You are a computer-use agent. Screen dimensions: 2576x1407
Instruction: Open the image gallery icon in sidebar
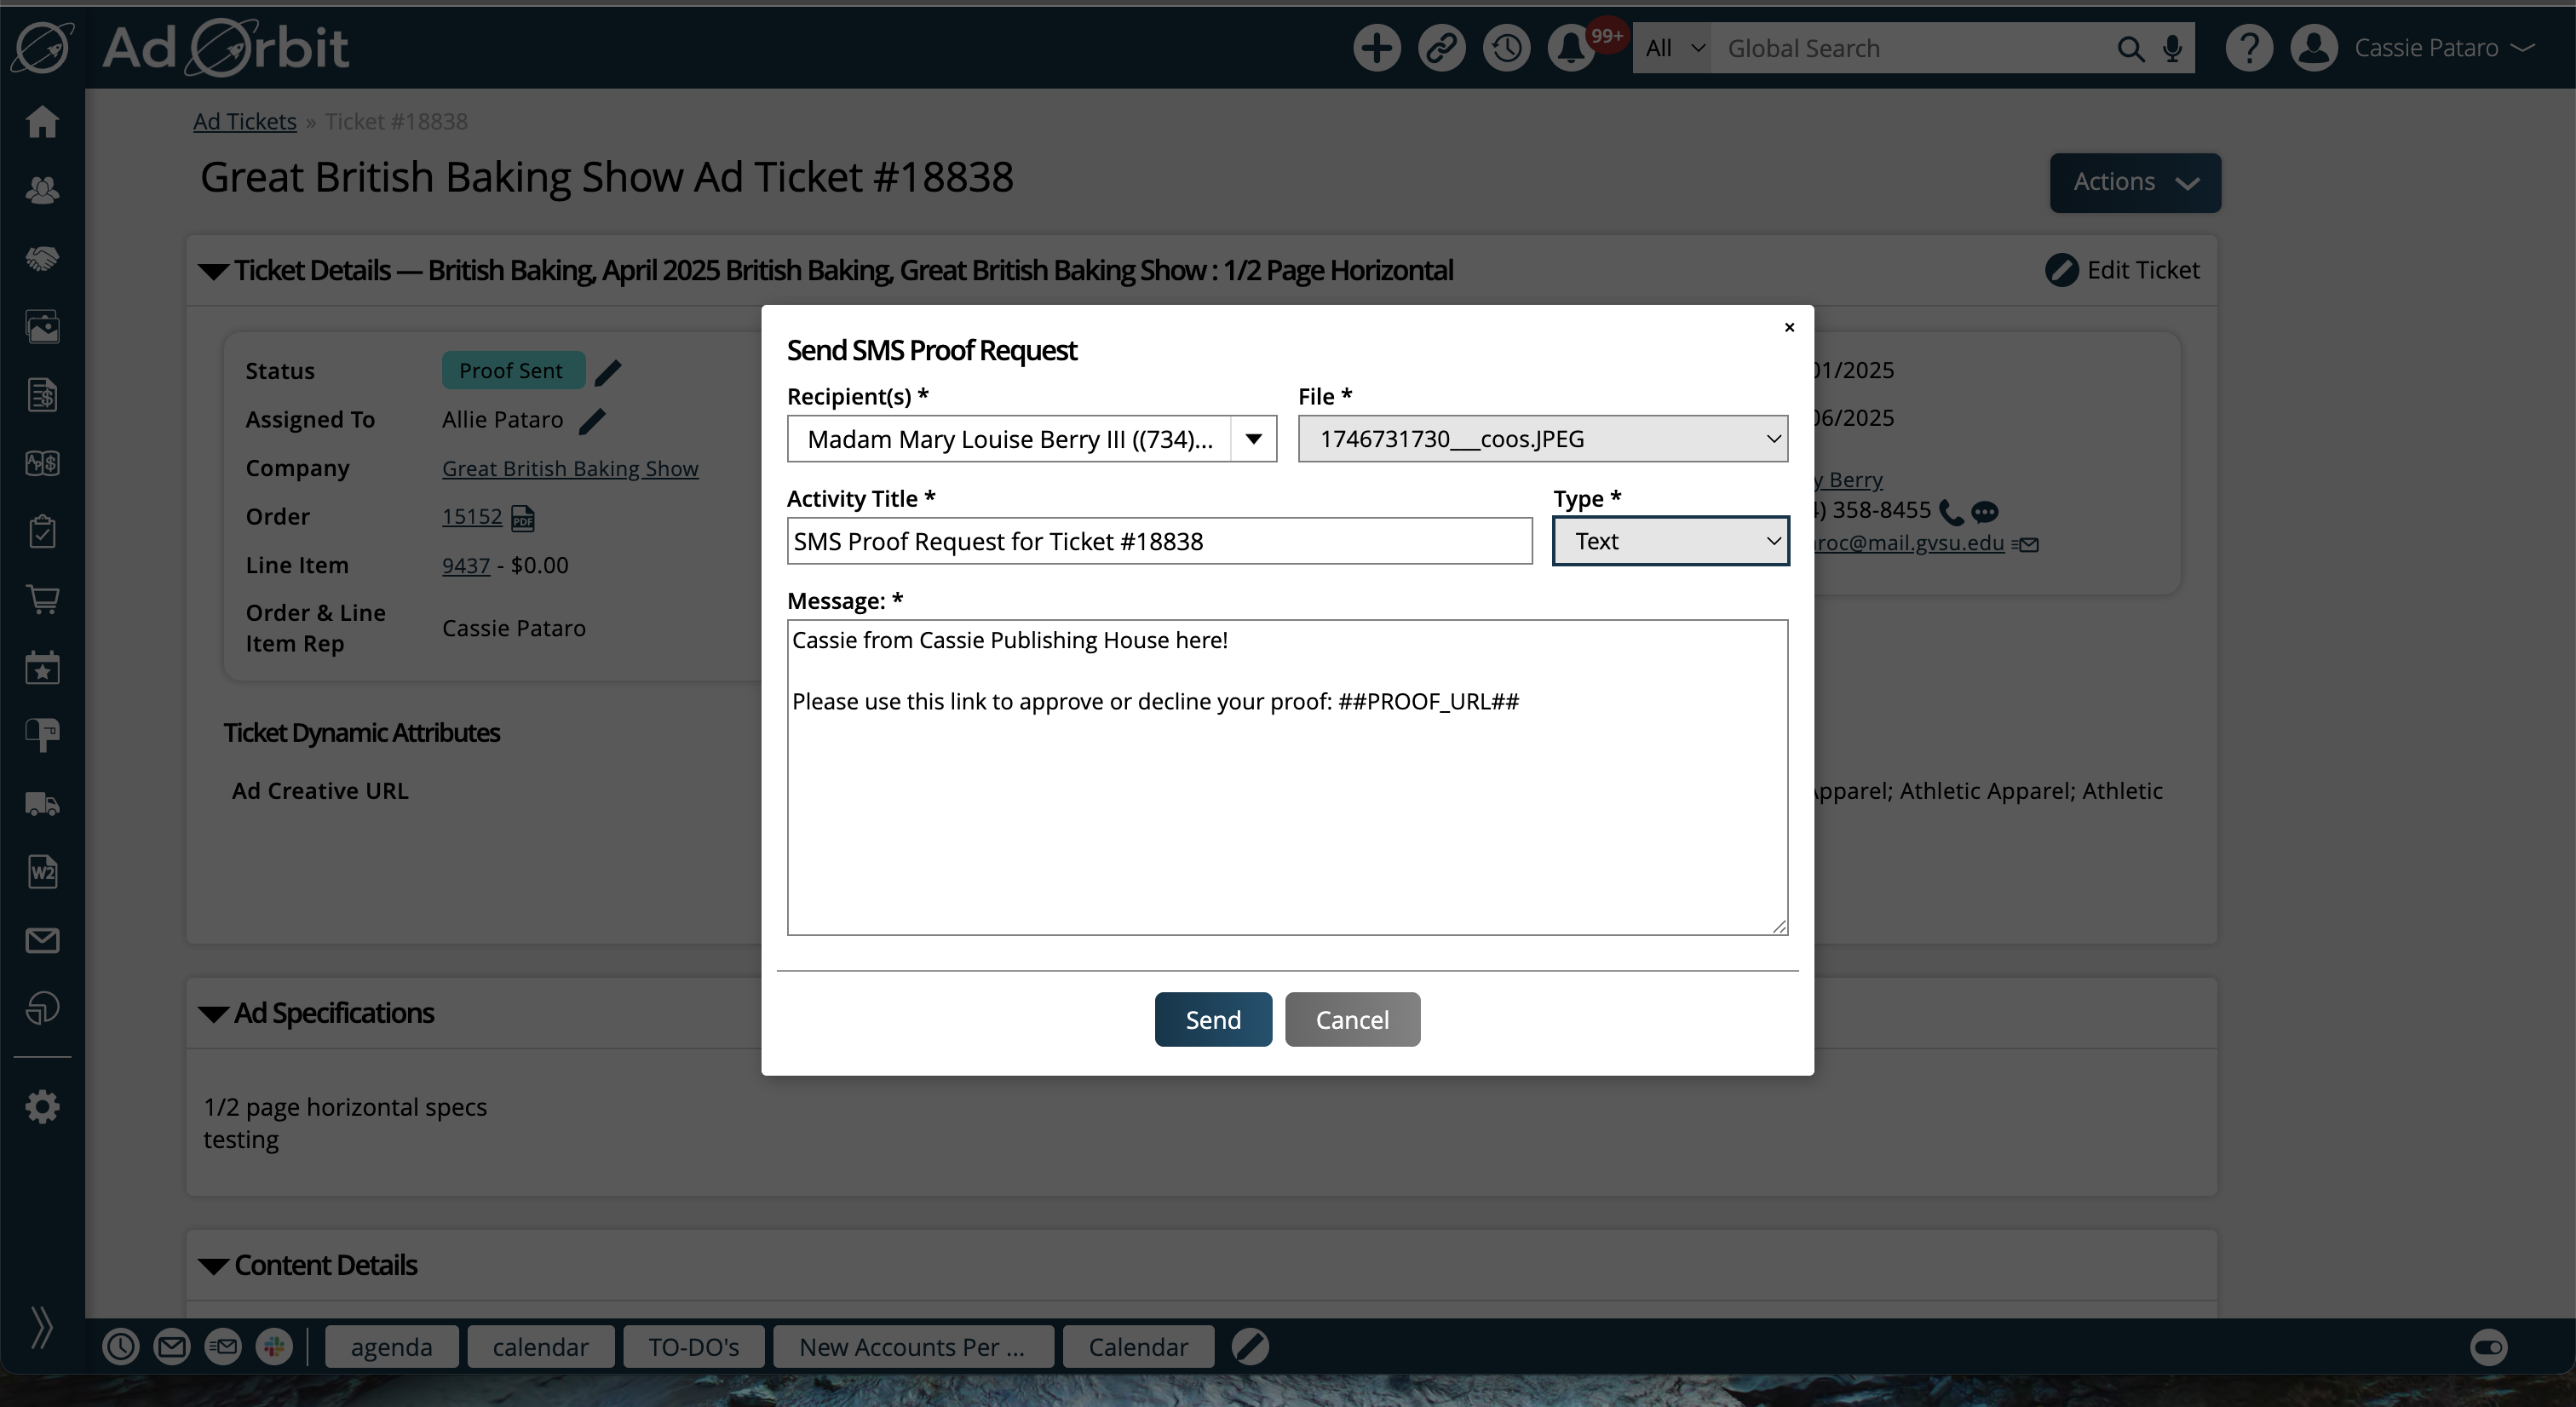point(42,326)
